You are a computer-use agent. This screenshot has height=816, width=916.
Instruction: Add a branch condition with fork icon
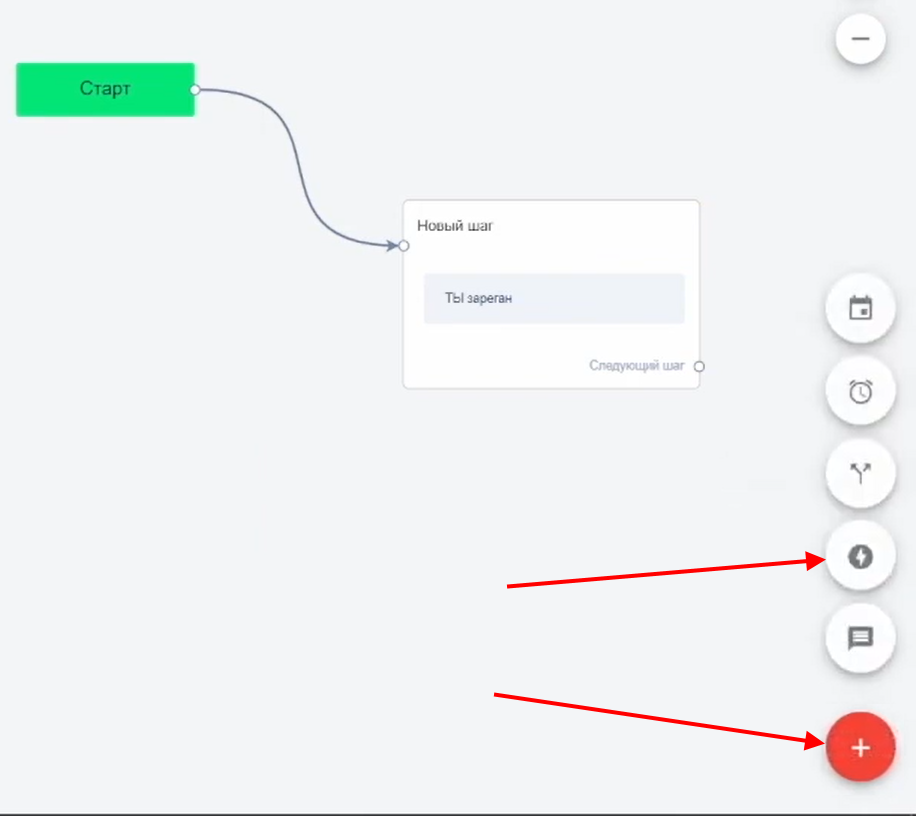point(860,473)
